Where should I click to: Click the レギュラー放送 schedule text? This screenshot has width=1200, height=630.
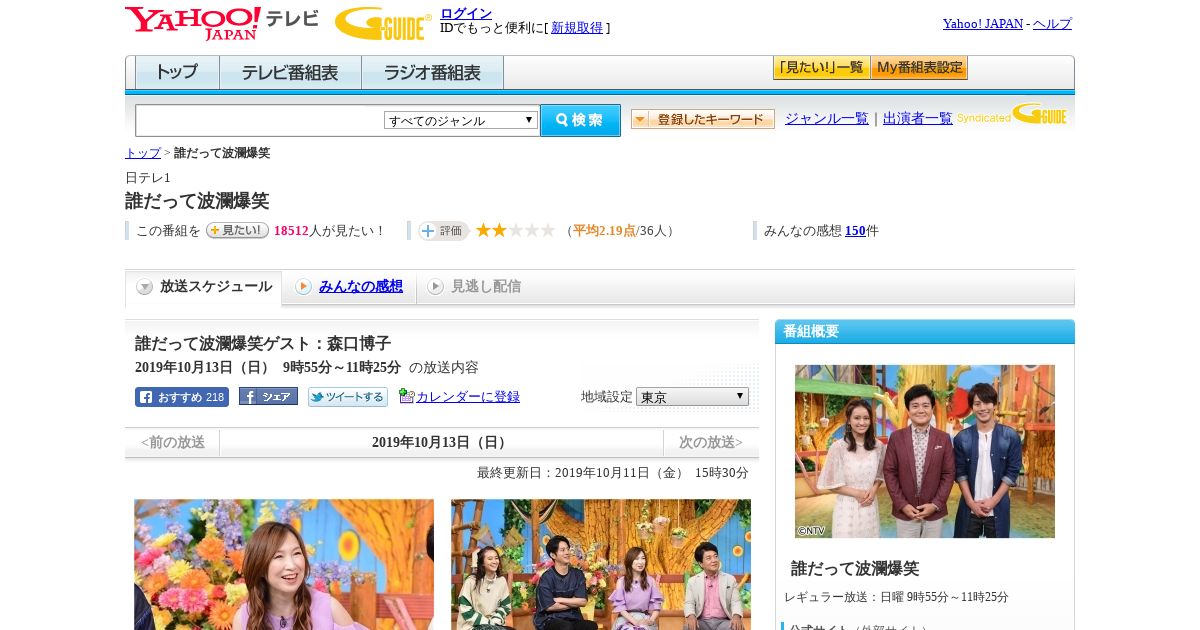[x=896, y=597]
